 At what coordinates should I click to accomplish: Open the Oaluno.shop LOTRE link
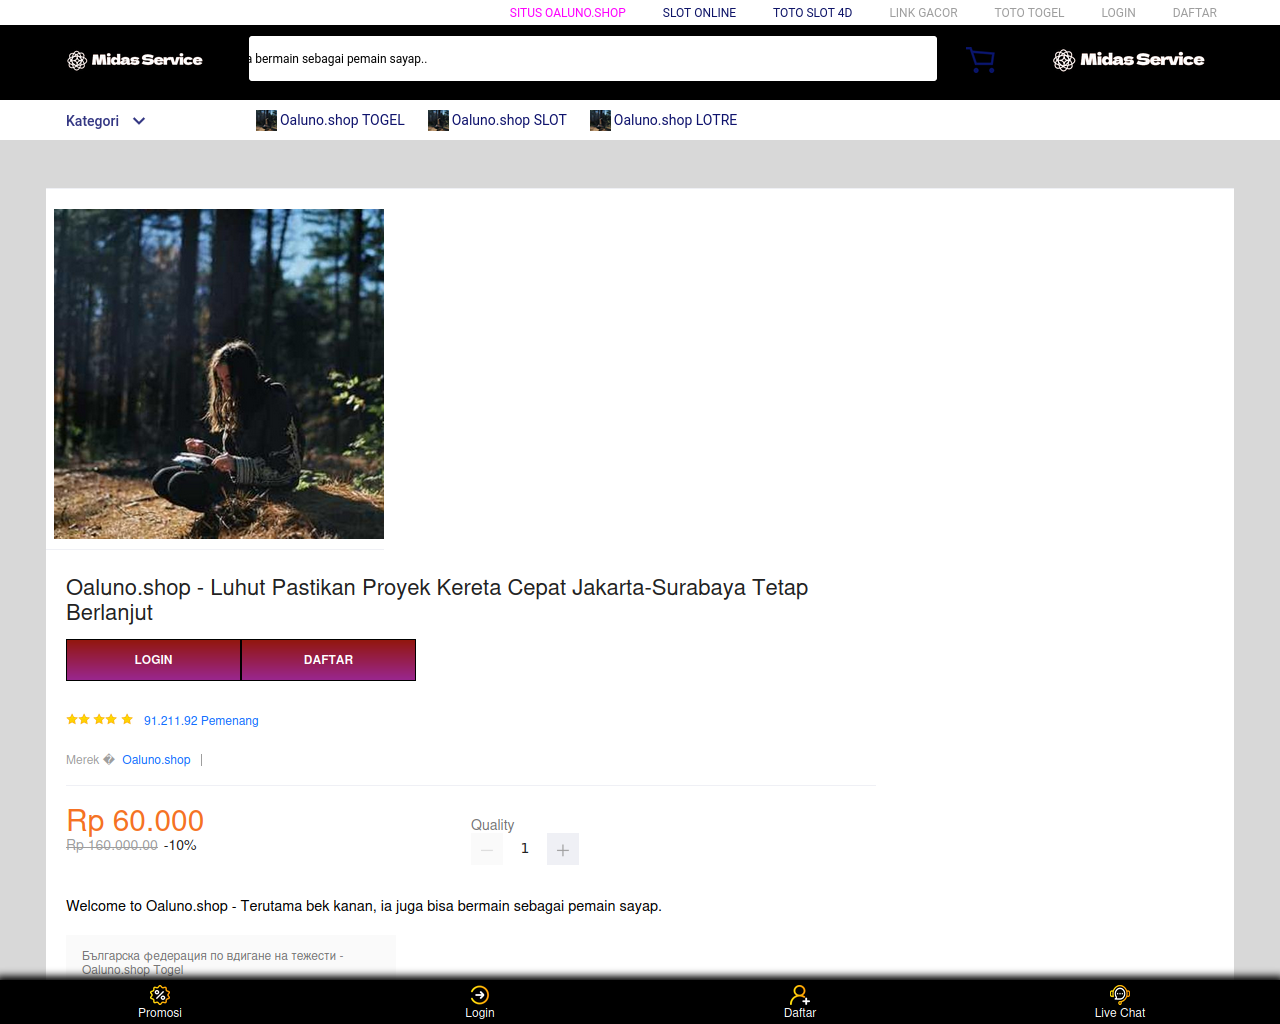(675, 120)
